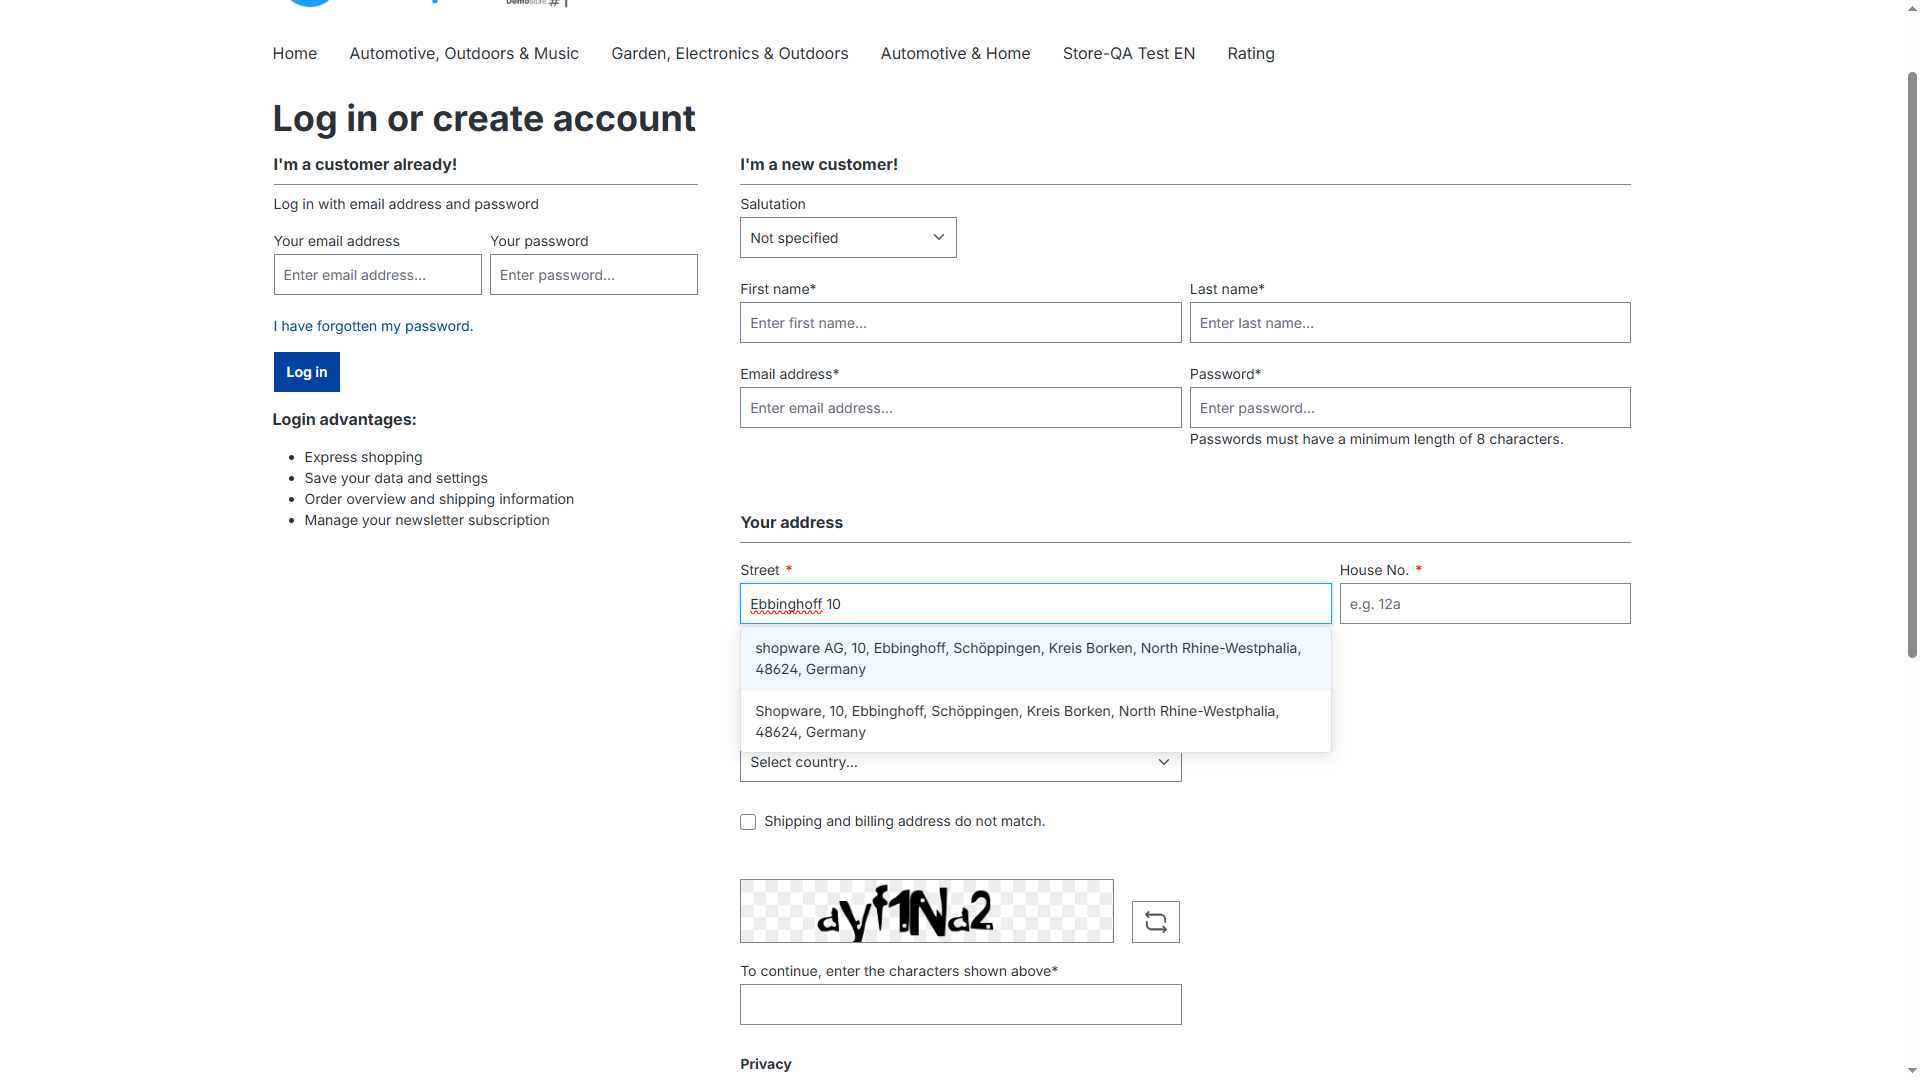Focus the login password field
The height and width of the screenshot is (1080, 1920).
(x=594, y=275)
